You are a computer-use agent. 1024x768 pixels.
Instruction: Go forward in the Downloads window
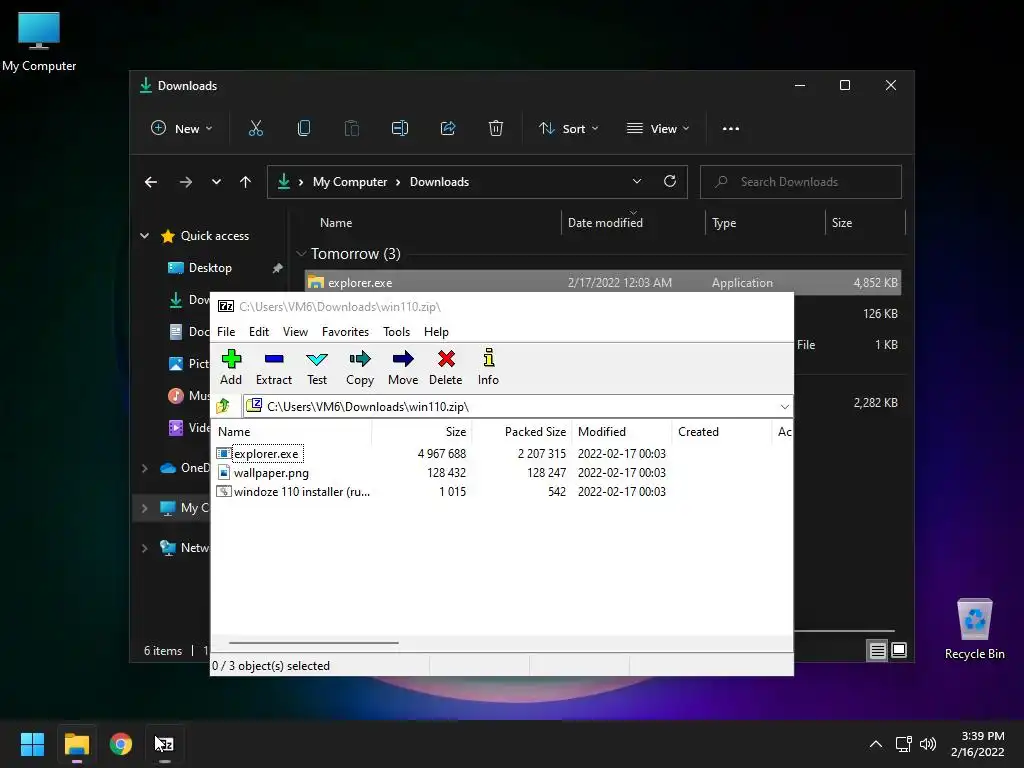point(185,182)
